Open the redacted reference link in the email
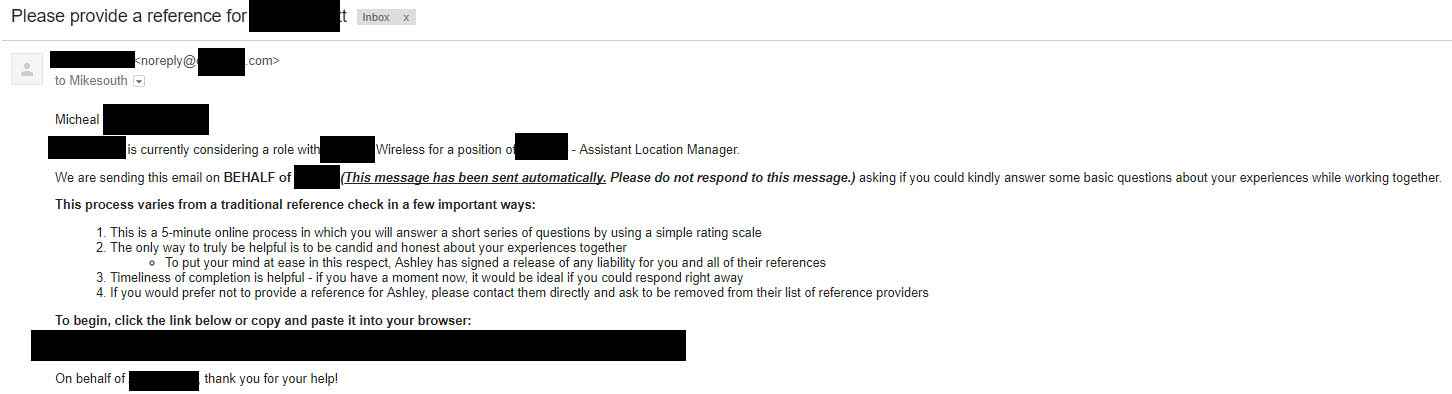Screen dimensions: 1452x394 [x=358, y=345]
